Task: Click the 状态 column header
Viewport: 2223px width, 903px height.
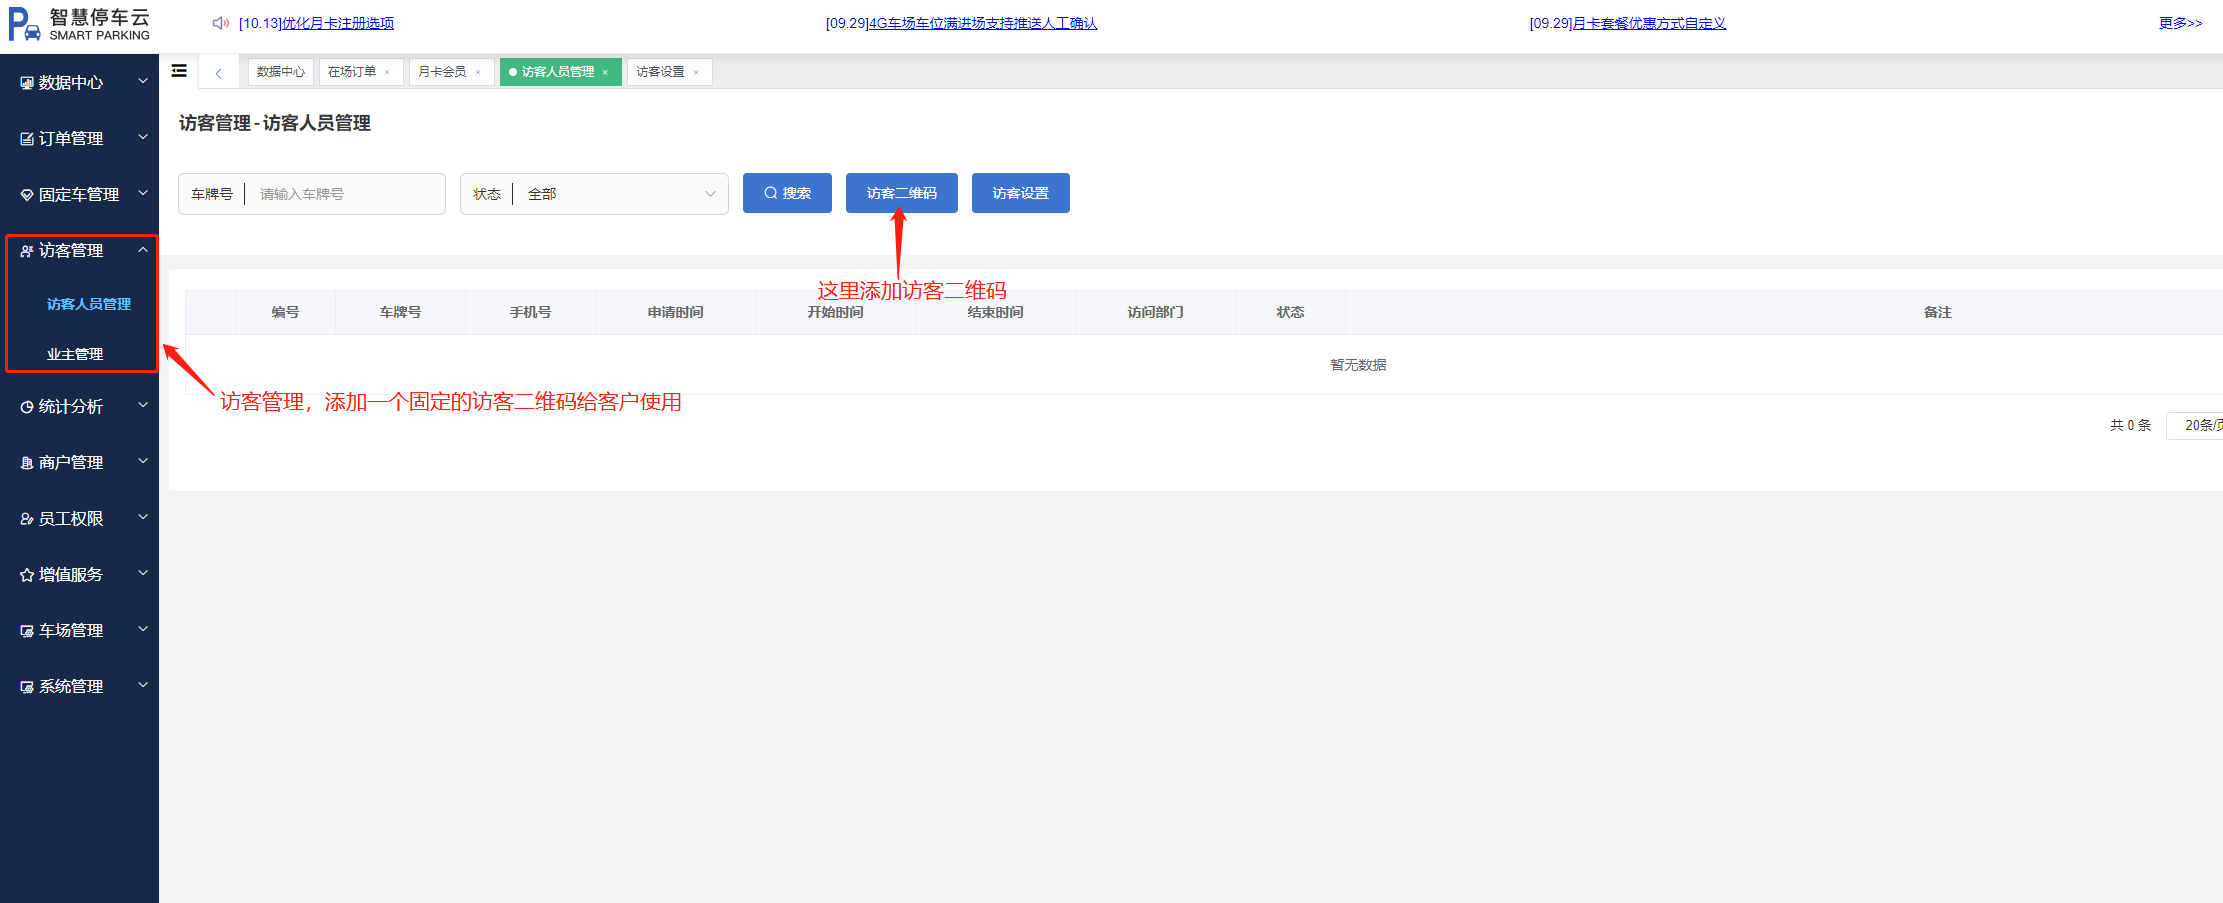Action: click(x=1290, y=312)
